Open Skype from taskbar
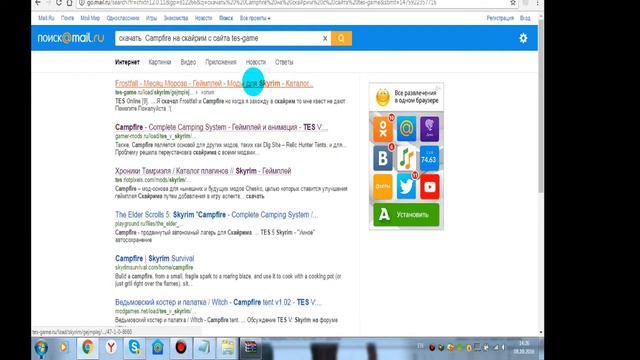This screenshot has width=640, height=360. 134,347
